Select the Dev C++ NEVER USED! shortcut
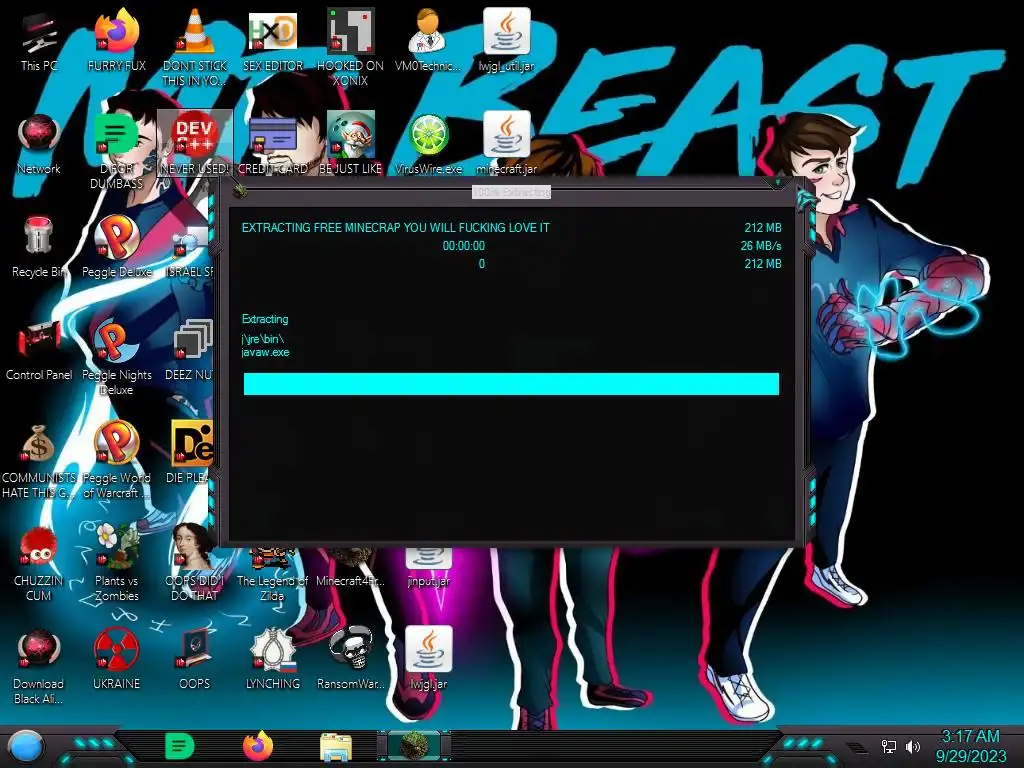The height and width of the screenshot is (768, 1024). click(195, 145)
